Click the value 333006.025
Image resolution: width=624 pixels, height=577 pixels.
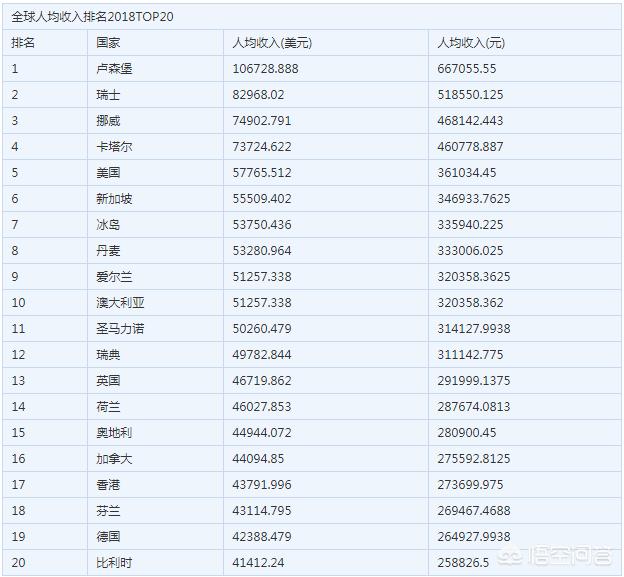tap(470, 251)
